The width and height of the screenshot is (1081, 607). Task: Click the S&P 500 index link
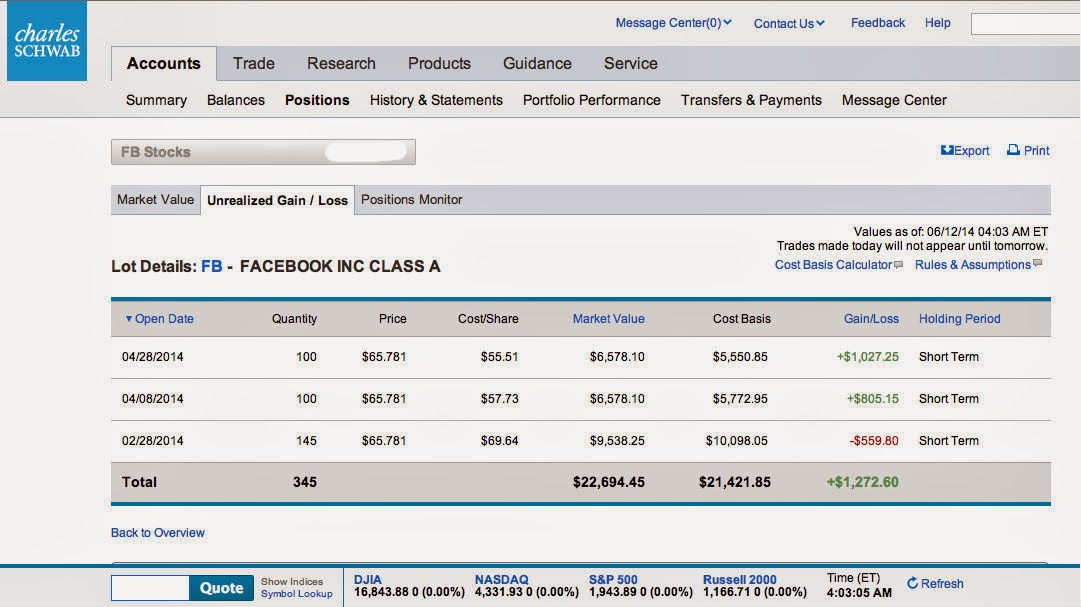tap(613, 579)
